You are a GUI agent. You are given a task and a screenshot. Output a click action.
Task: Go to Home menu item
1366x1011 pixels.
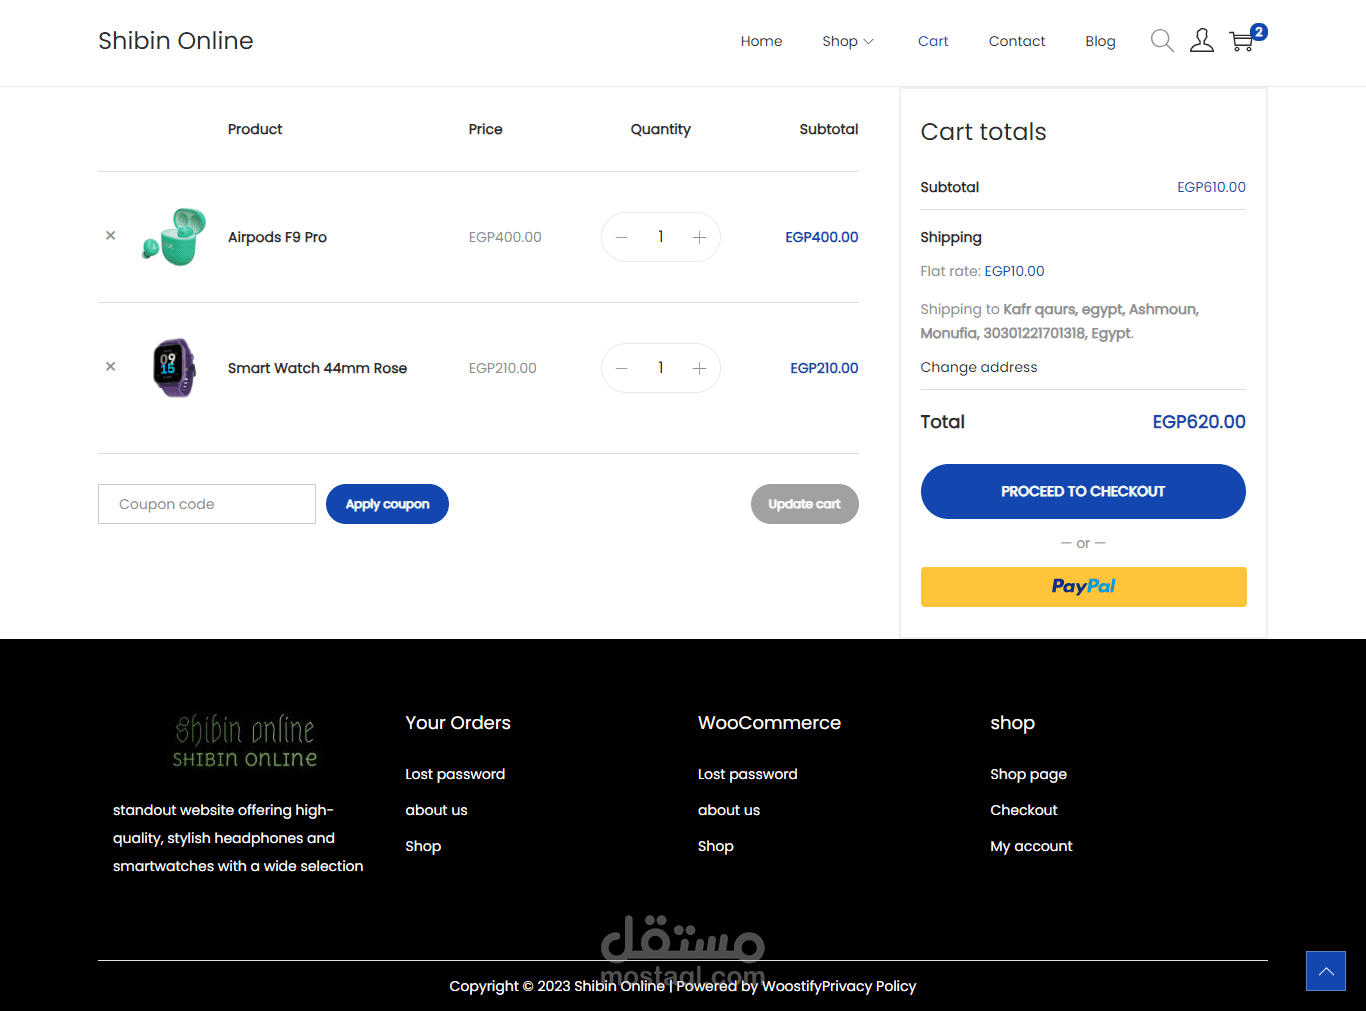(x=761, y=41)
